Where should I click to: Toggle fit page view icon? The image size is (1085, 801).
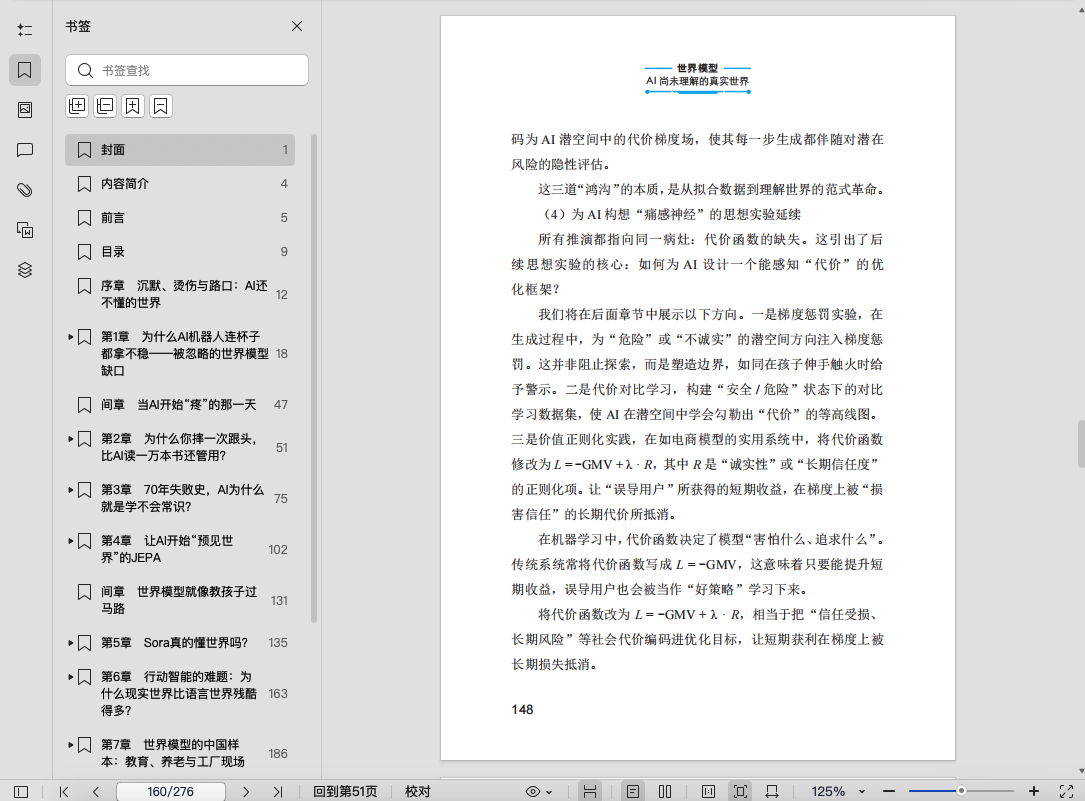point(740,791)
